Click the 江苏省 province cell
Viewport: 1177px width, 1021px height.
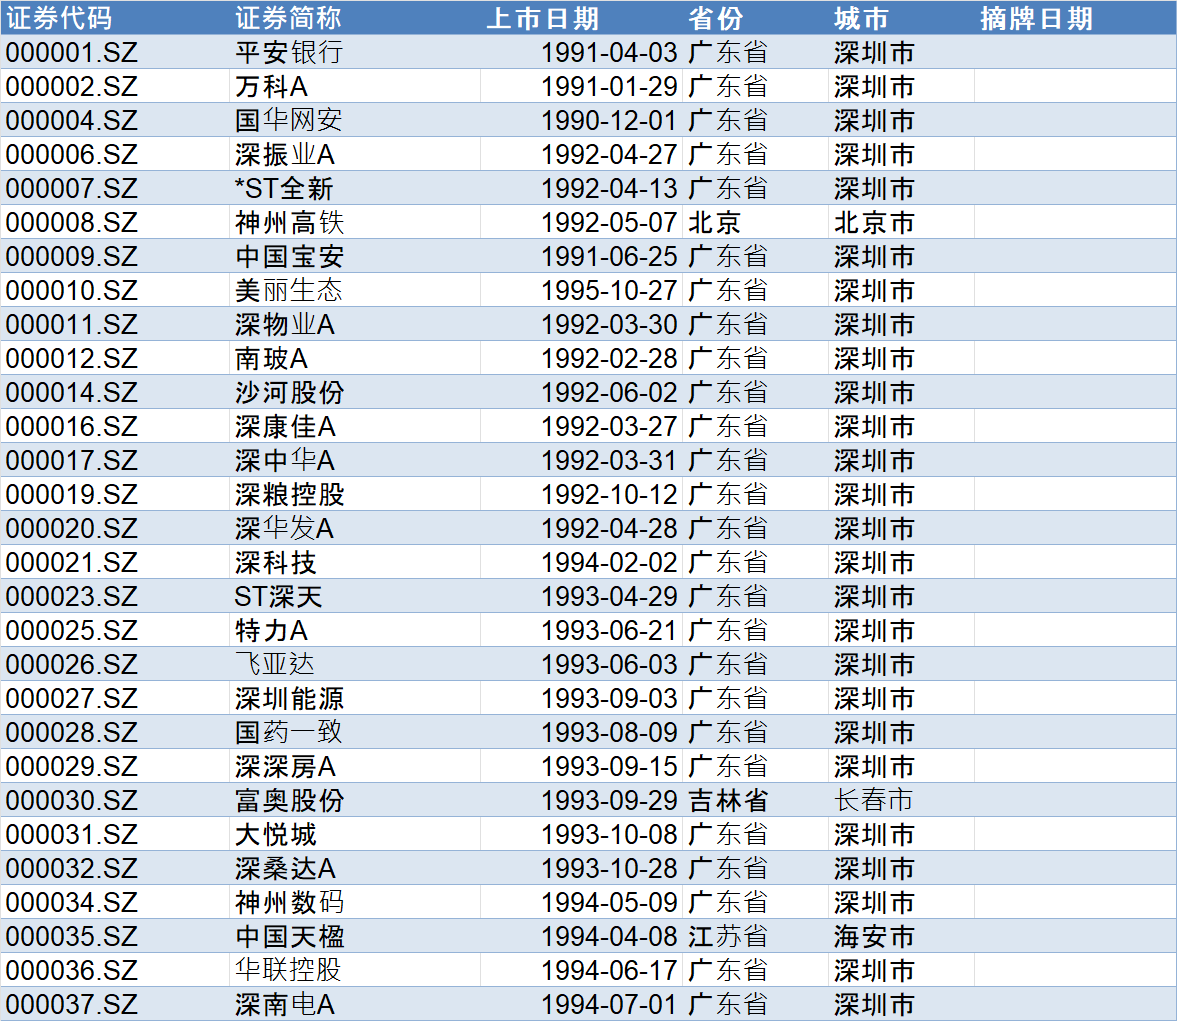pyautogui.click(x=756, y=936)
